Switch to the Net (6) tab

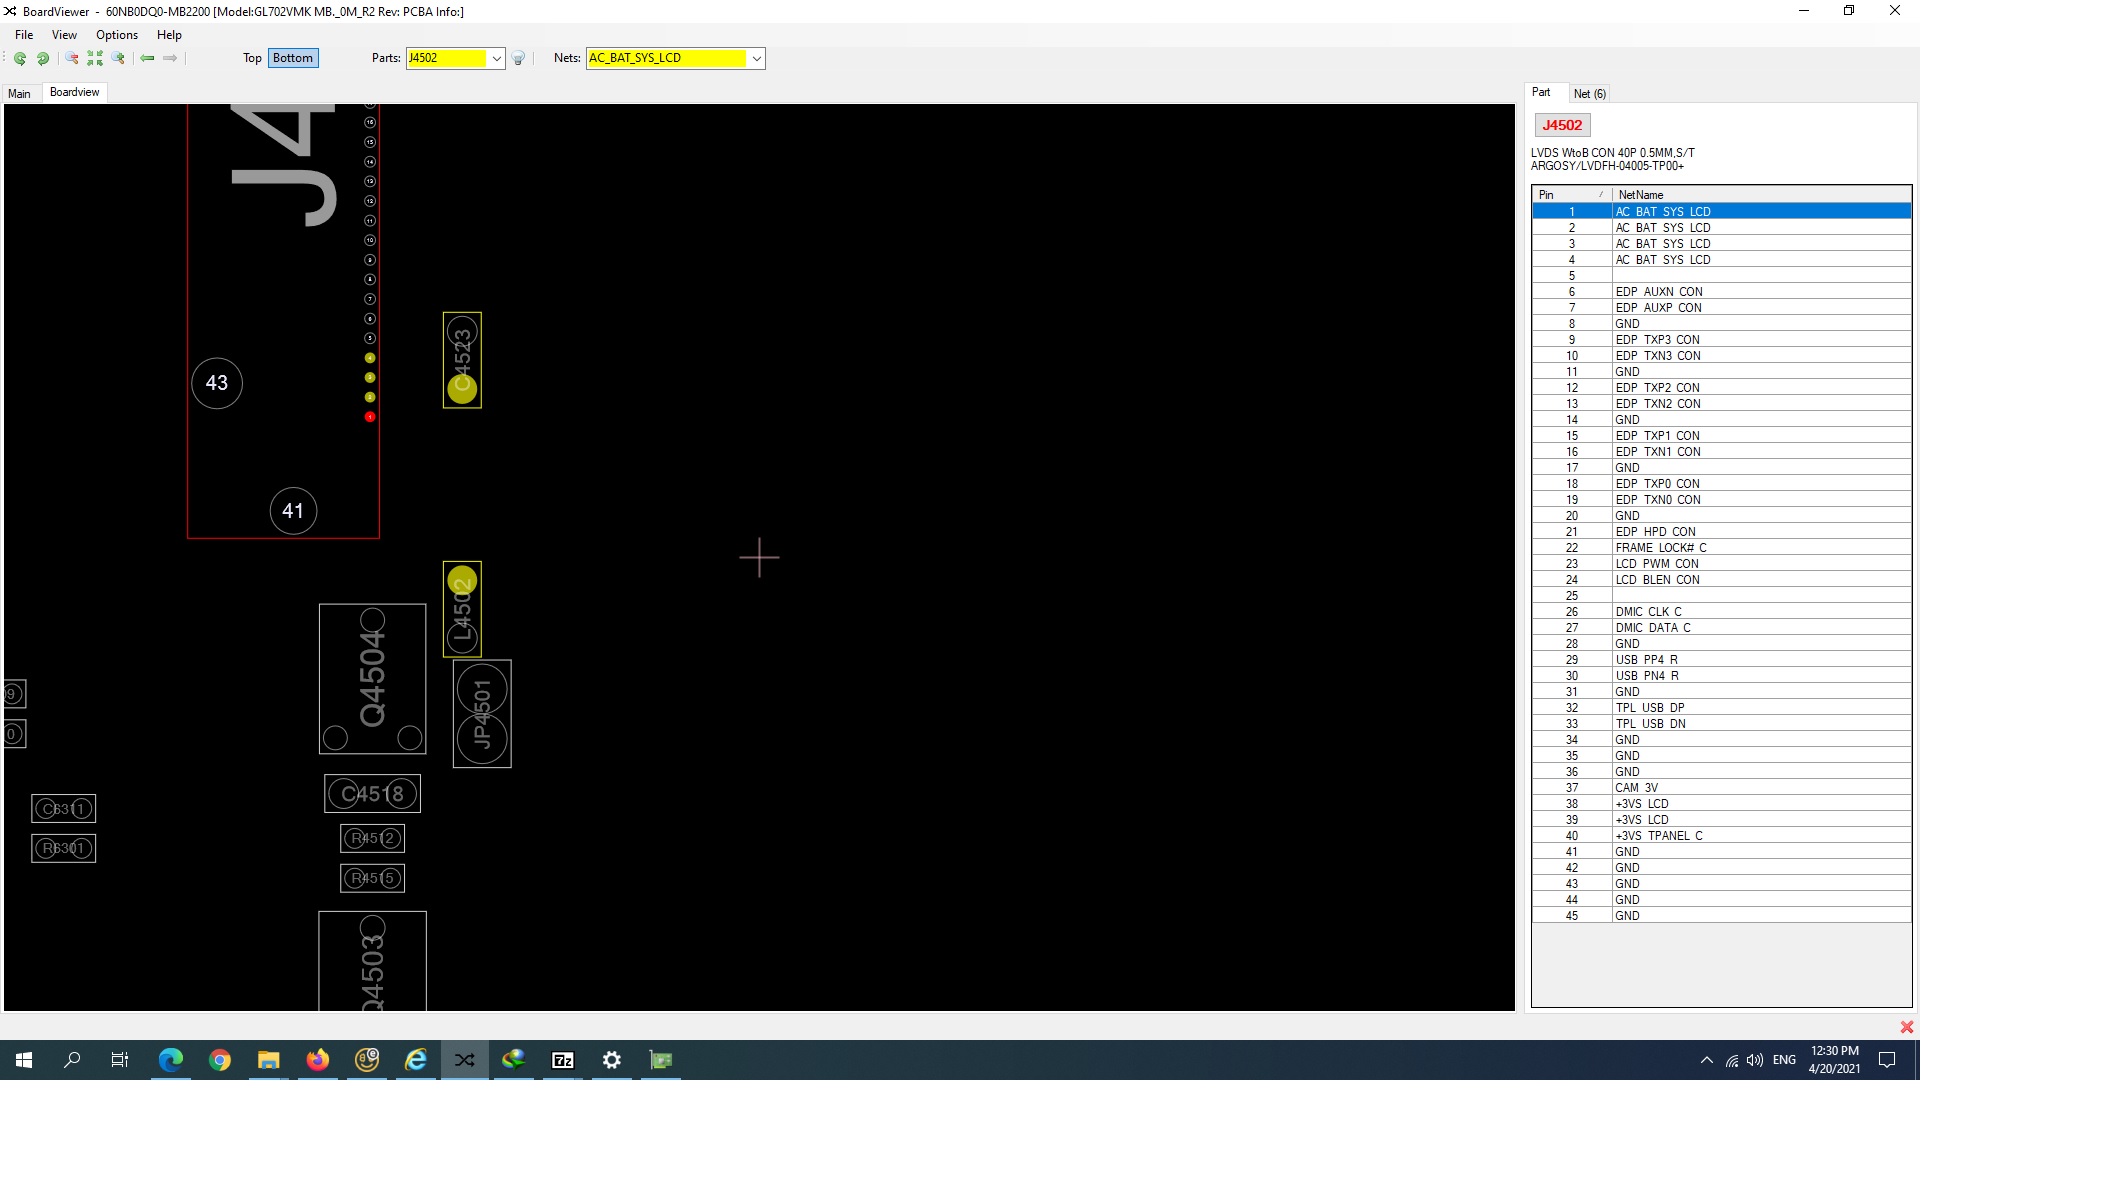point(1589,94)
